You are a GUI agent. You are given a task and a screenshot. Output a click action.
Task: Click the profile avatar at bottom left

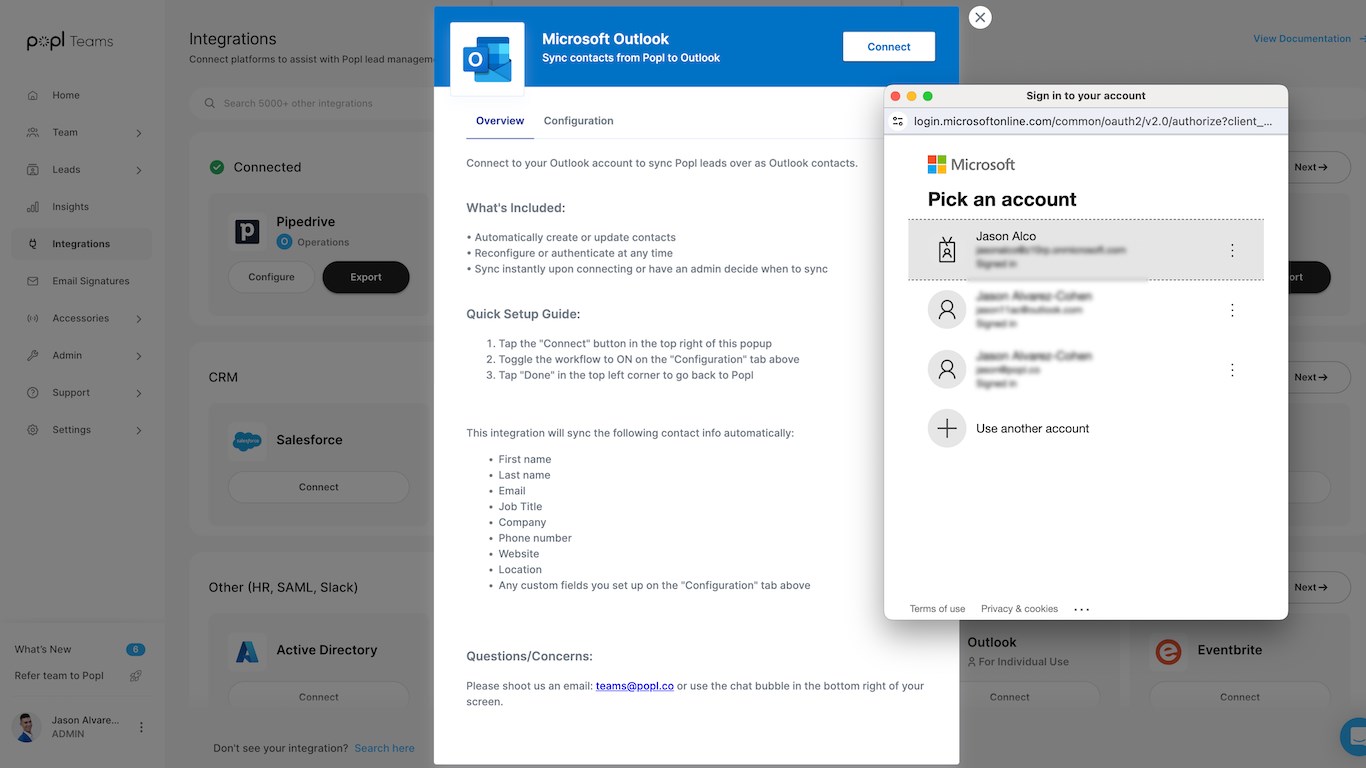[x=27, y=727]
